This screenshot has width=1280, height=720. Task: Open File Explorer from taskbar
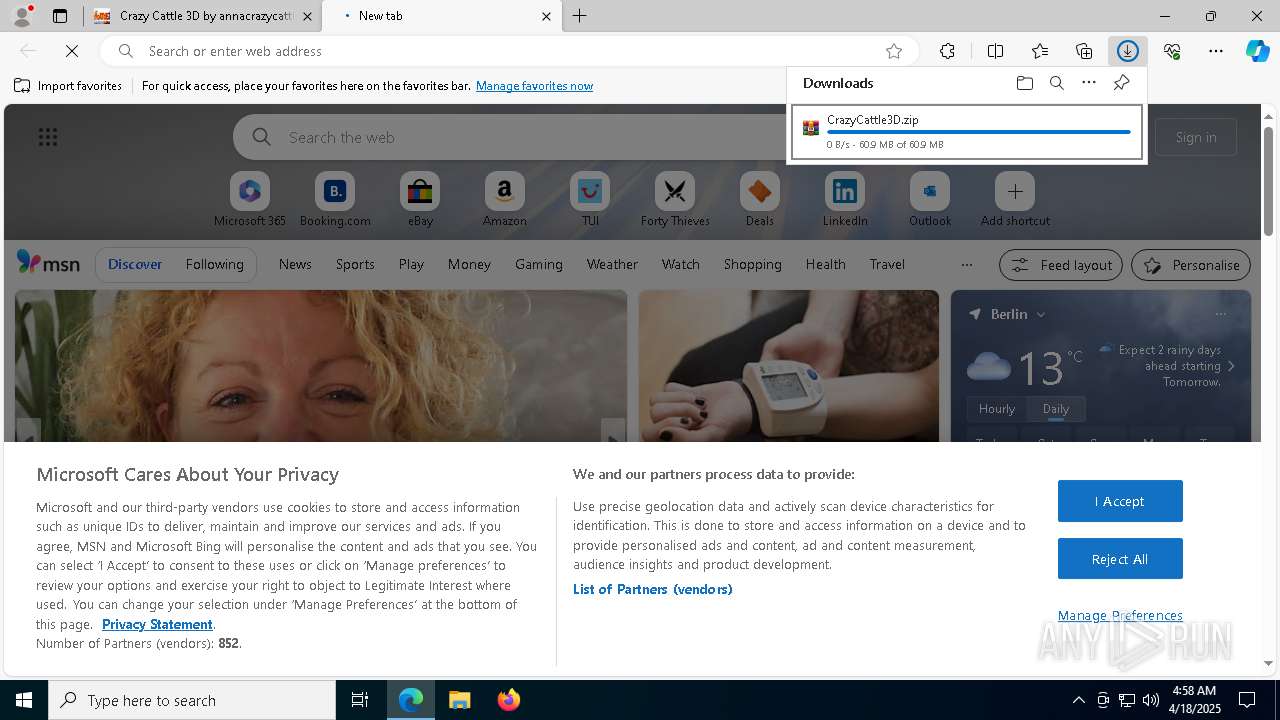point(460,700)
